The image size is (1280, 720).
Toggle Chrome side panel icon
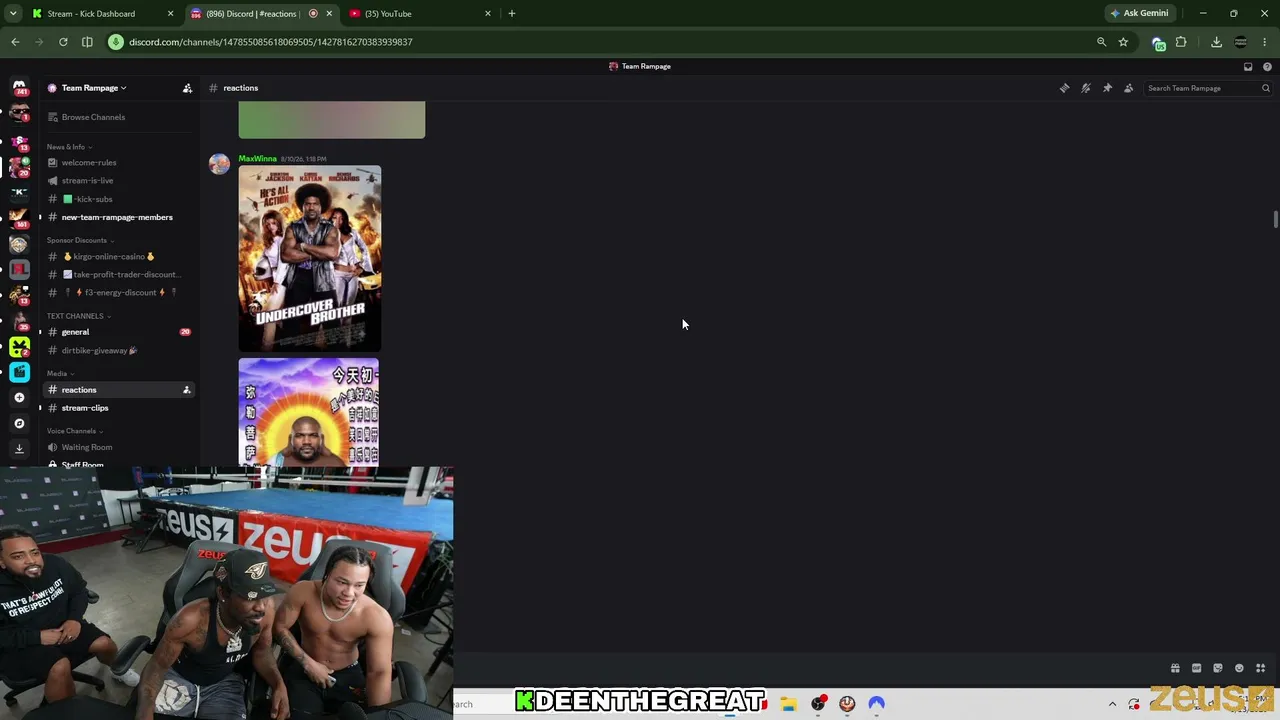[87, 42]
